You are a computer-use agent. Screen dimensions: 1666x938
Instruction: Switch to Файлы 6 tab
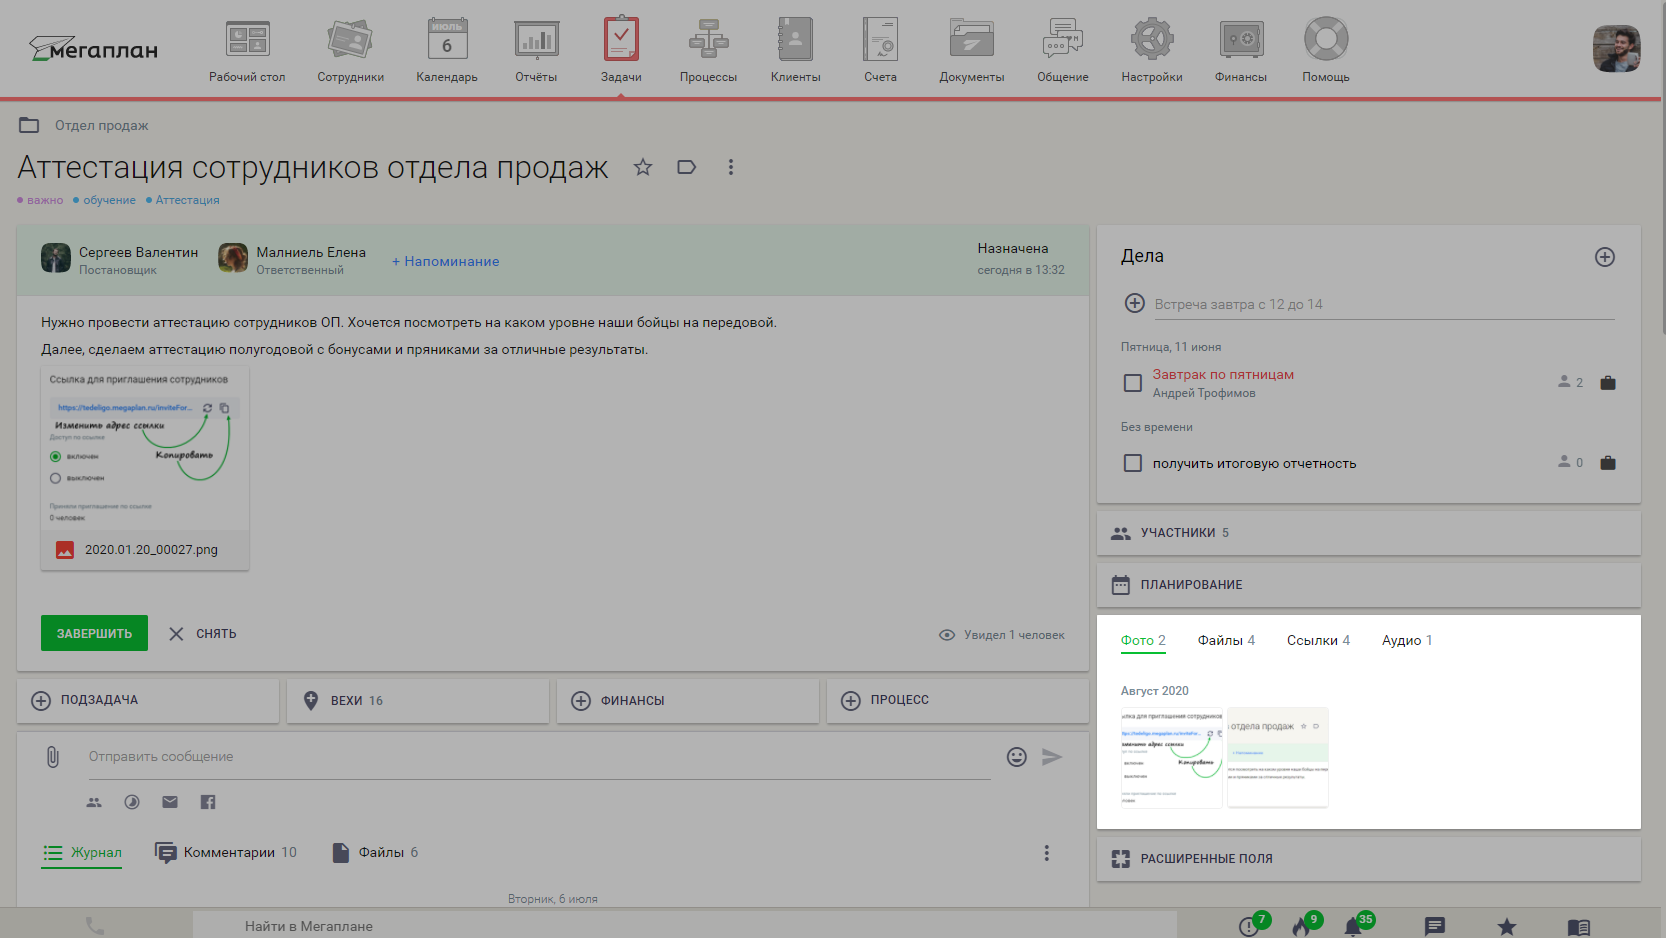point(375,853)
